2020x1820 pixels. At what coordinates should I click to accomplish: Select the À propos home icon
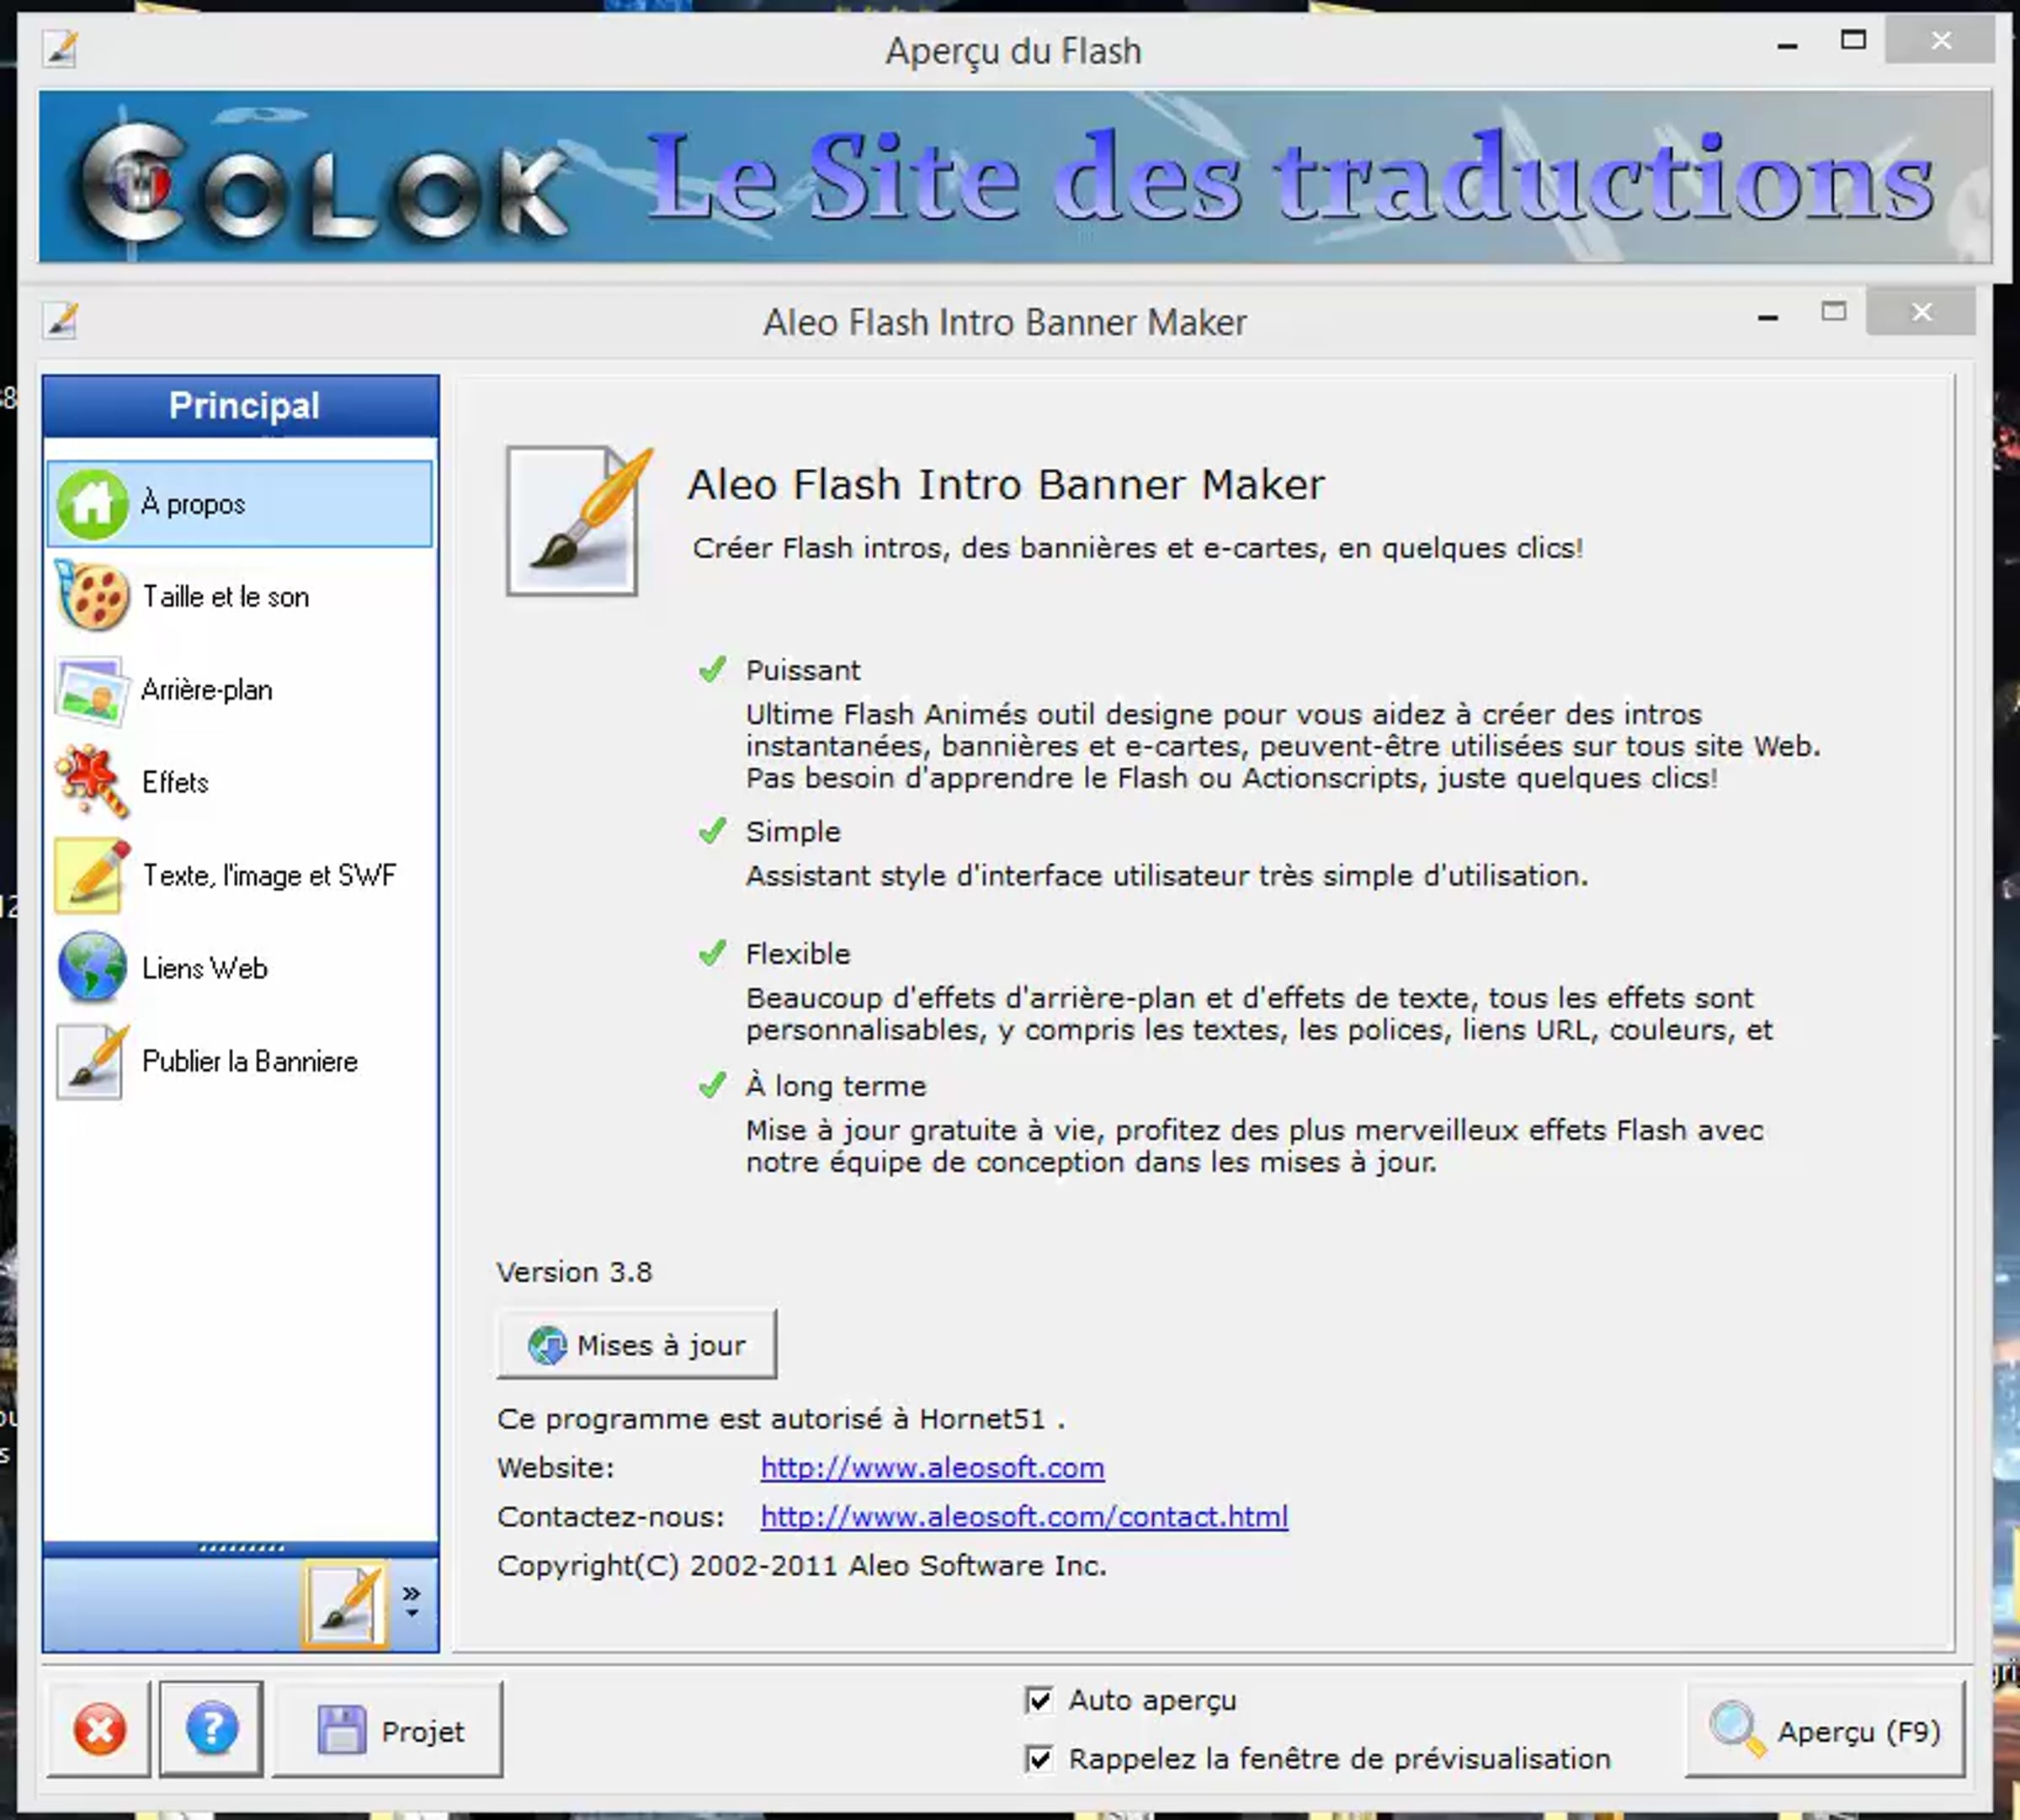tap(92, 504)
